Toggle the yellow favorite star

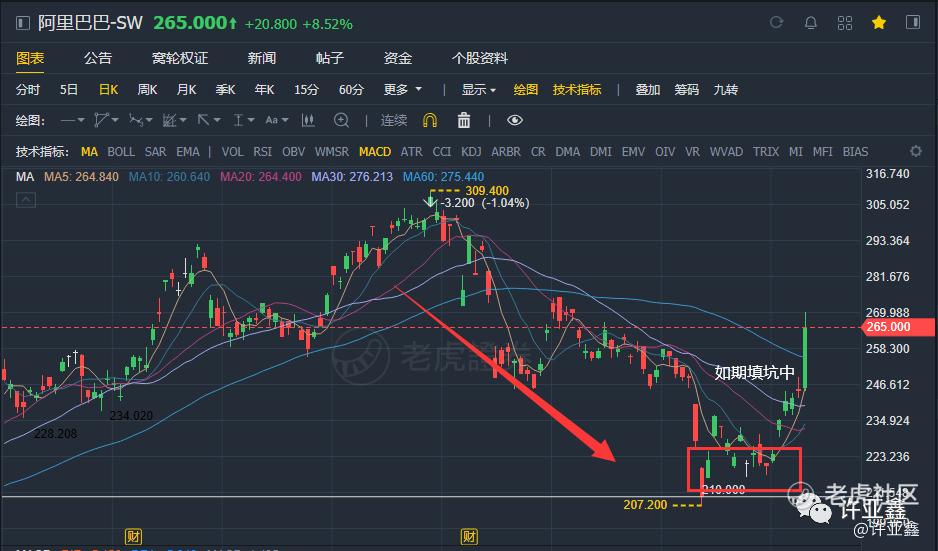click(x=879, y=23)
